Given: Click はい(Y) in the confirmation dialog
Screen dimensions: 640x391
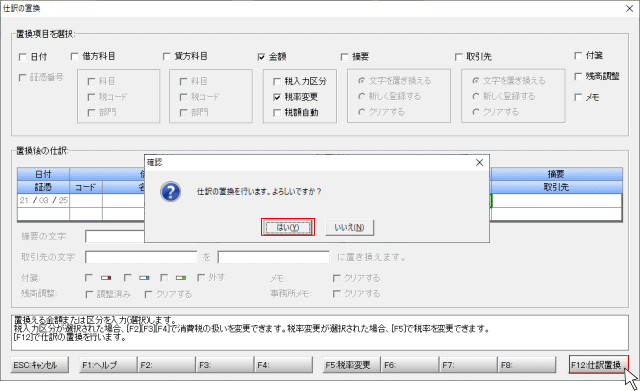Looking at the screenshot, I should click(288, 227).
